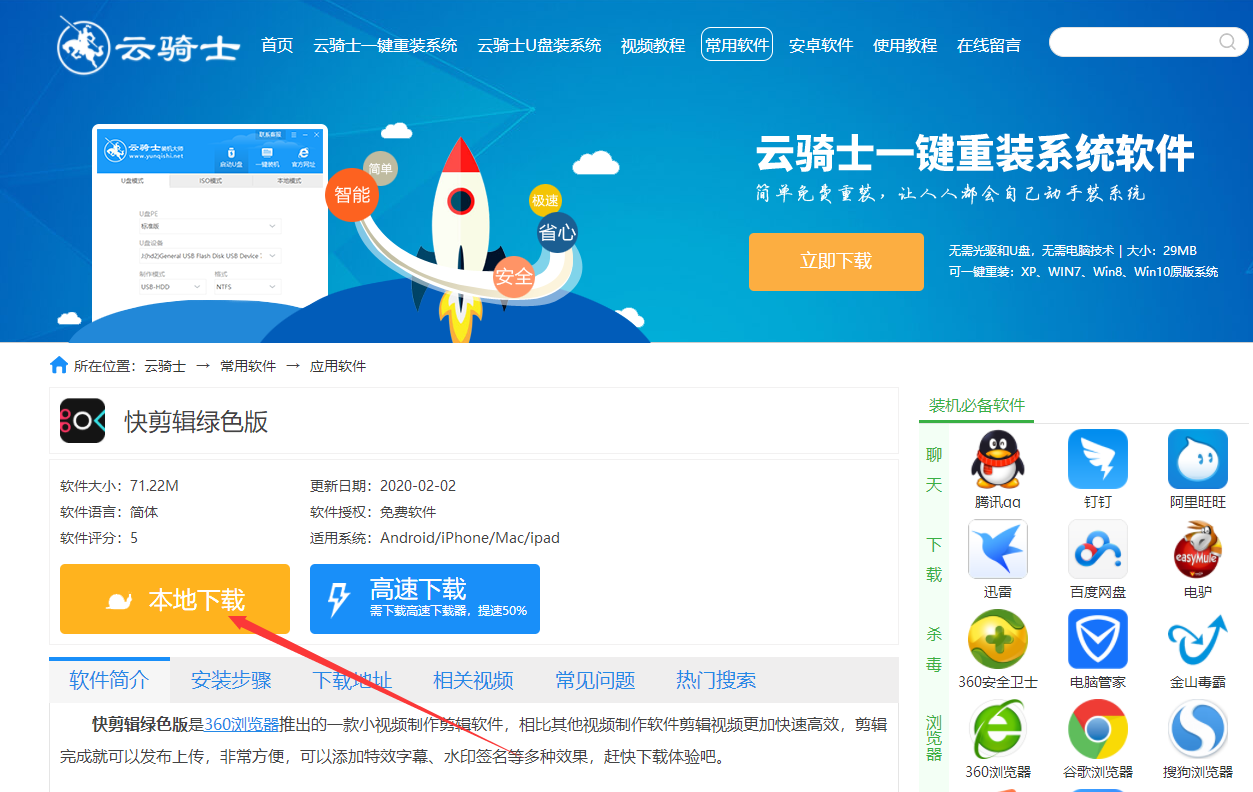Viewport: 1253px width, 792px height.
Task: Follow the 360浏览器 link in description
Action: [242, 724]
